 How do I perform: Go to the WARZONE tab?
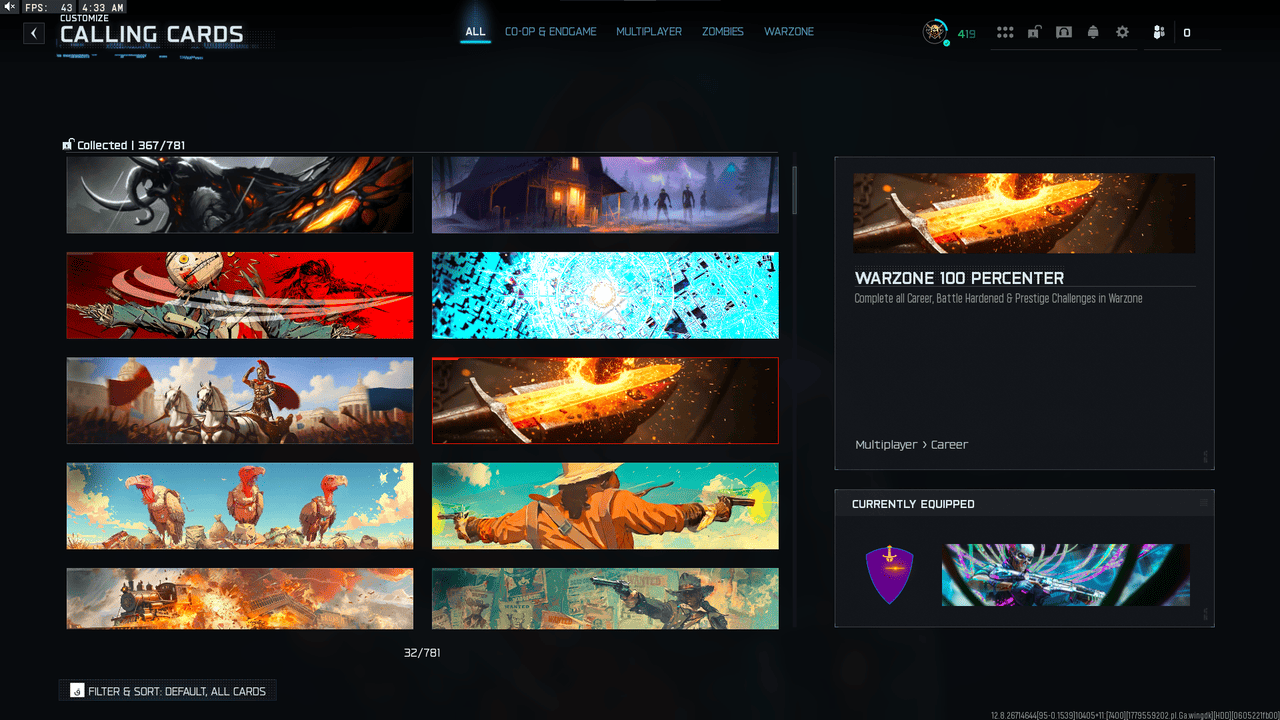789,32
